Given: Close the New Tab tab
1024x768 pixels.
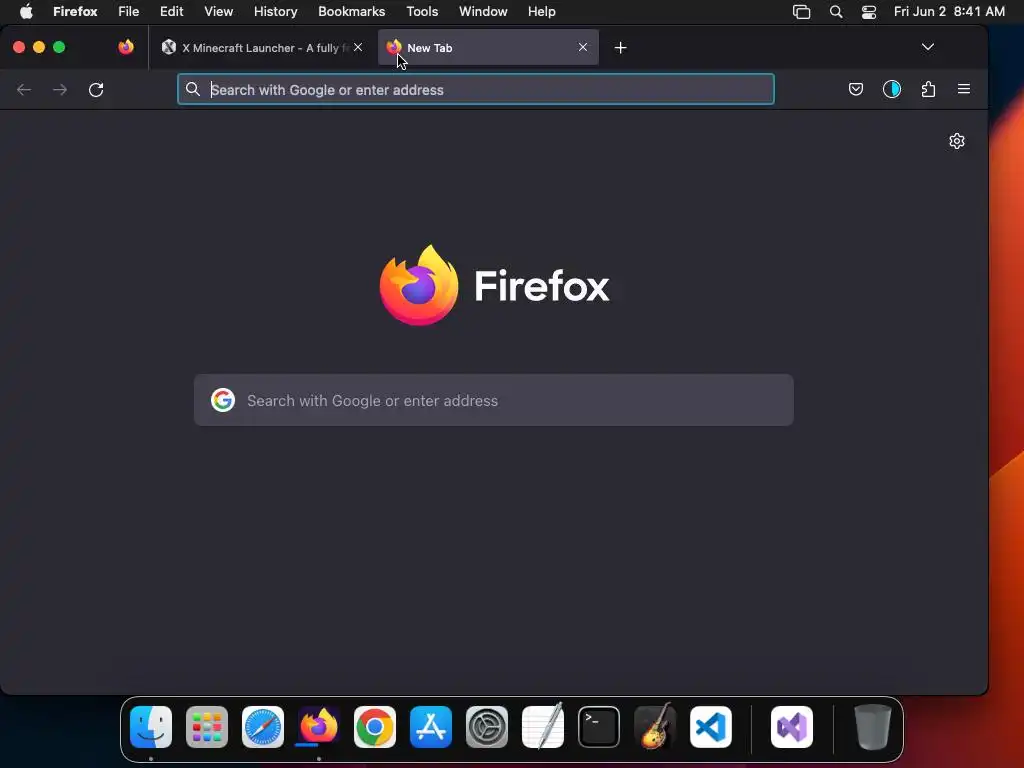Looking at the screenshot, I should (583, 47).
